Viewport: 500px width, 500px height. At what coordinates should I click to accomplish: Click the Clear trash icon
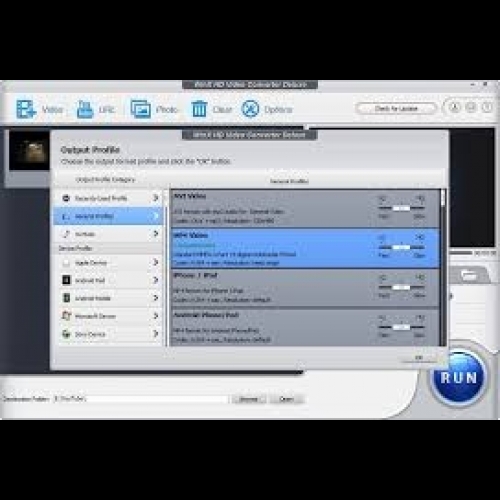pyautogui.click(x=199, y=109)
